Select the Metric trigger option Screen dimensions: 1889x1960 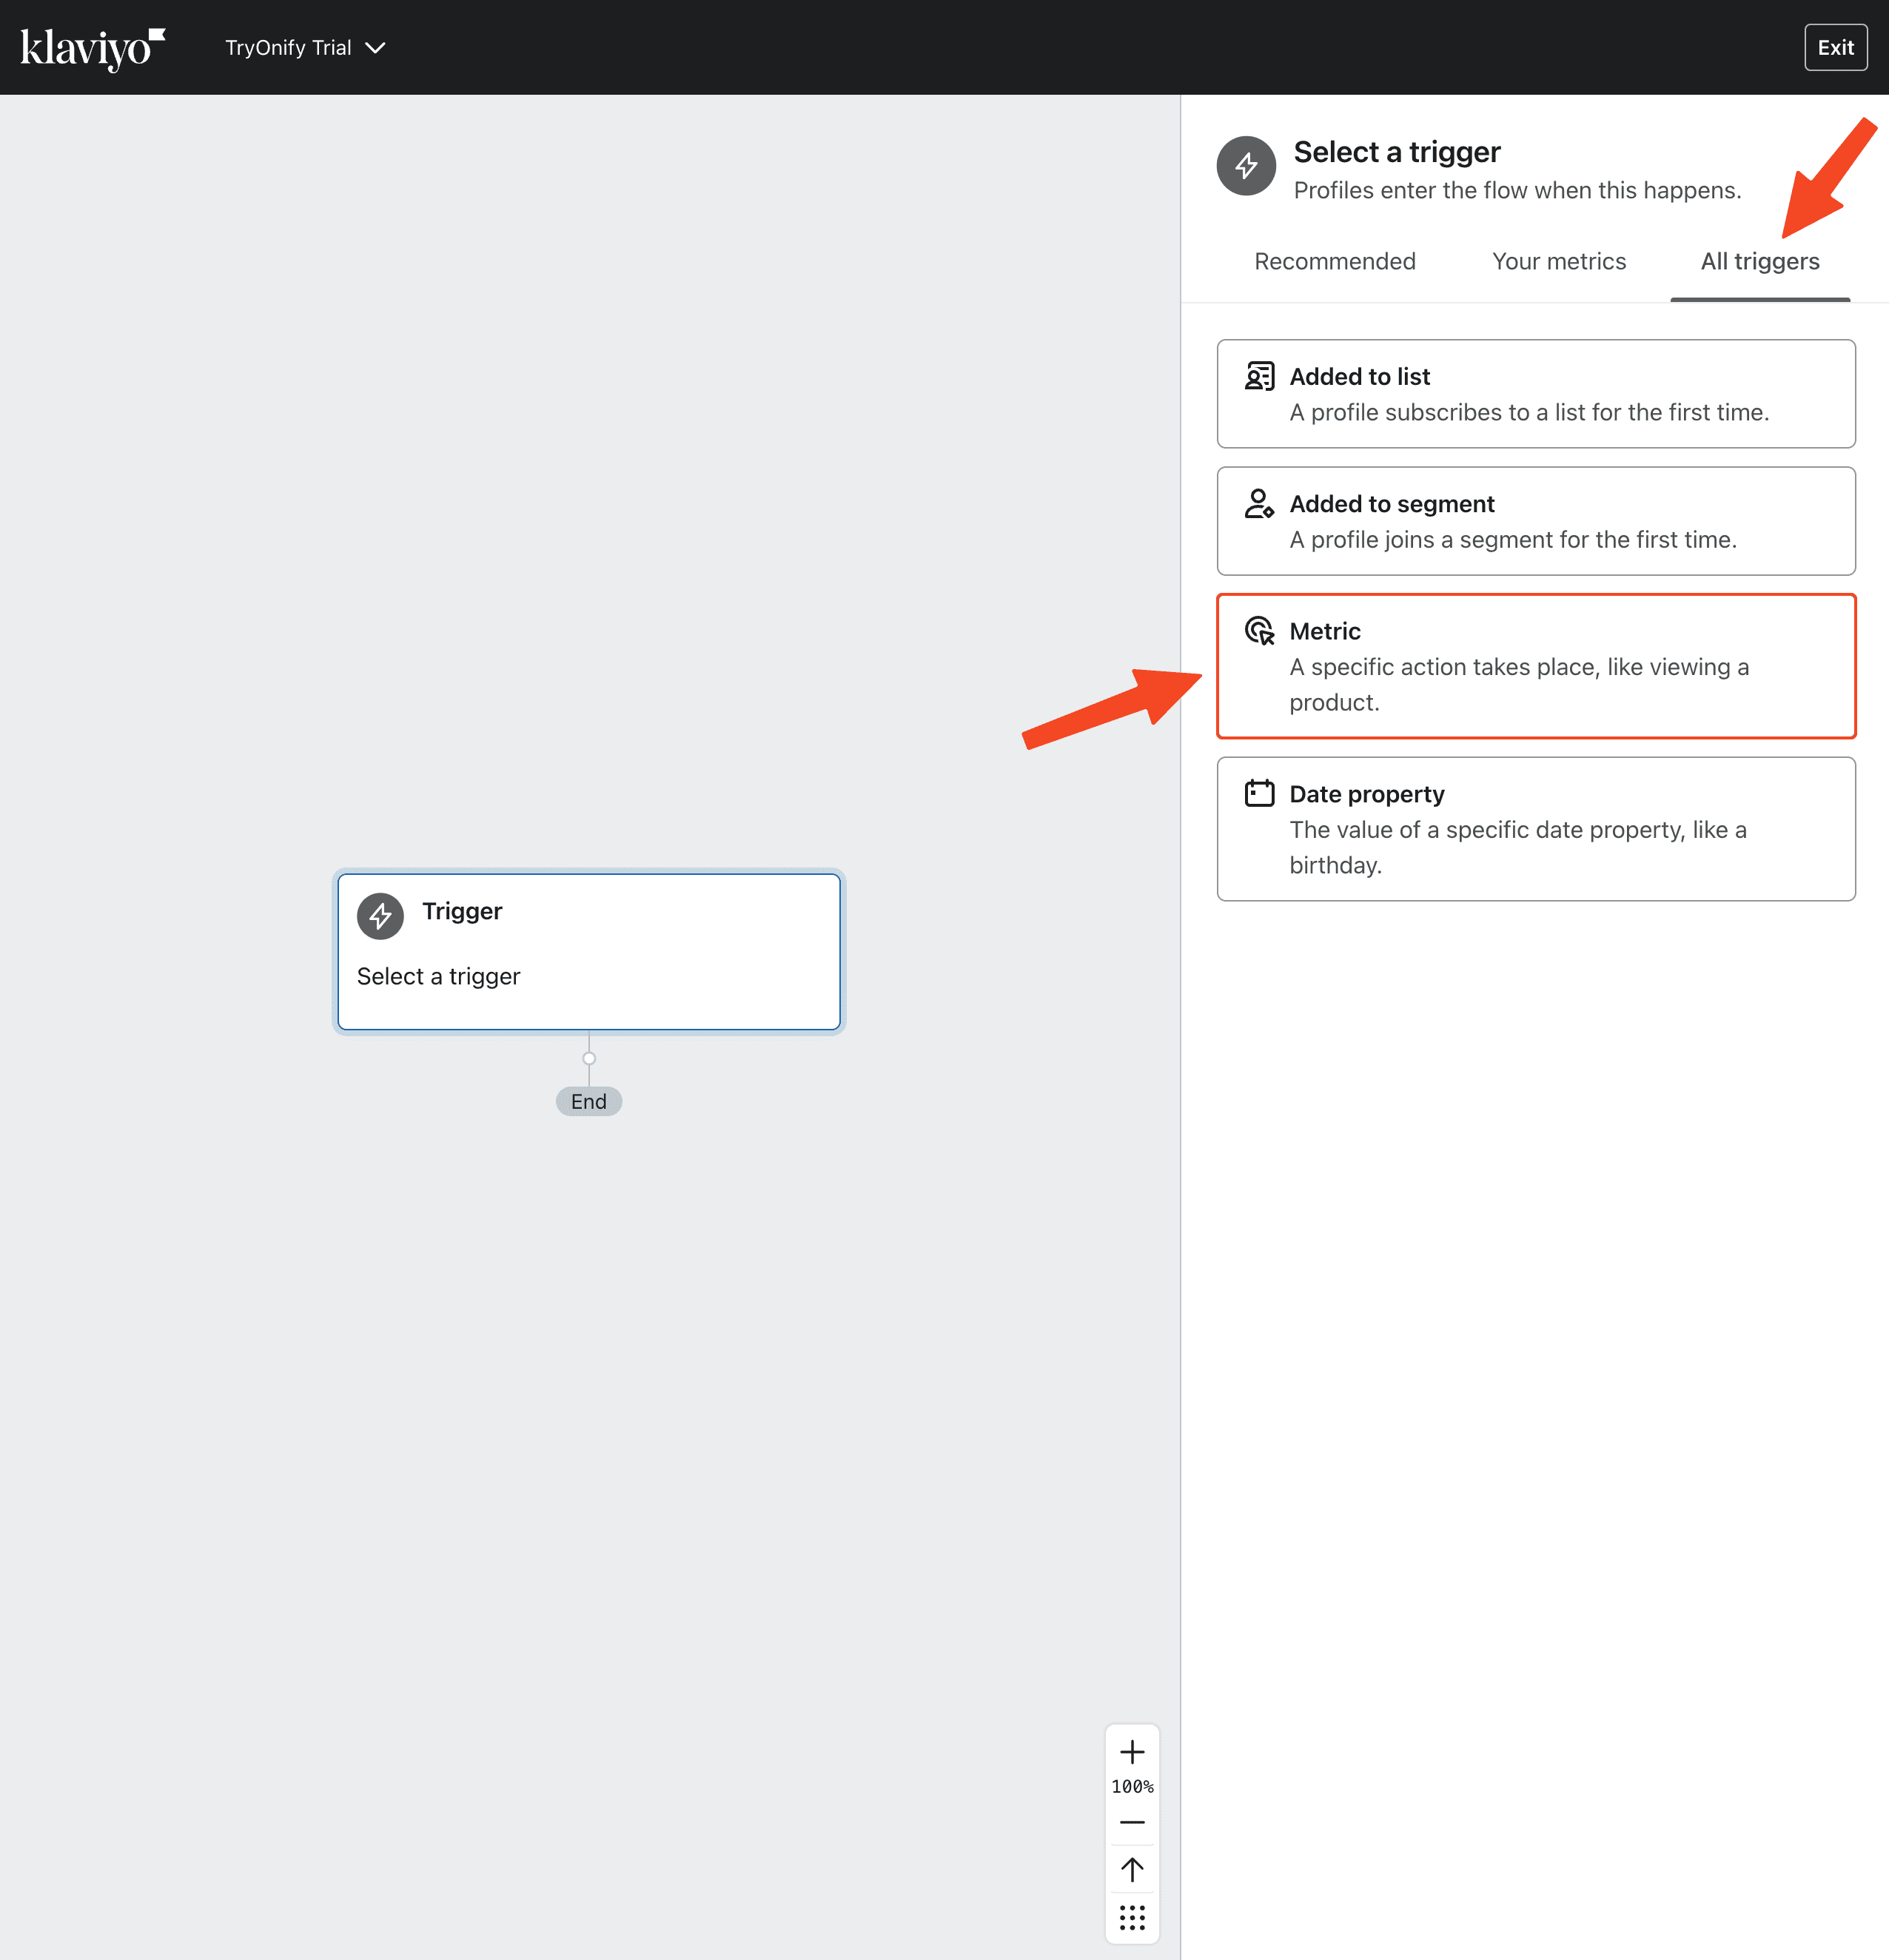point(1536,666)
